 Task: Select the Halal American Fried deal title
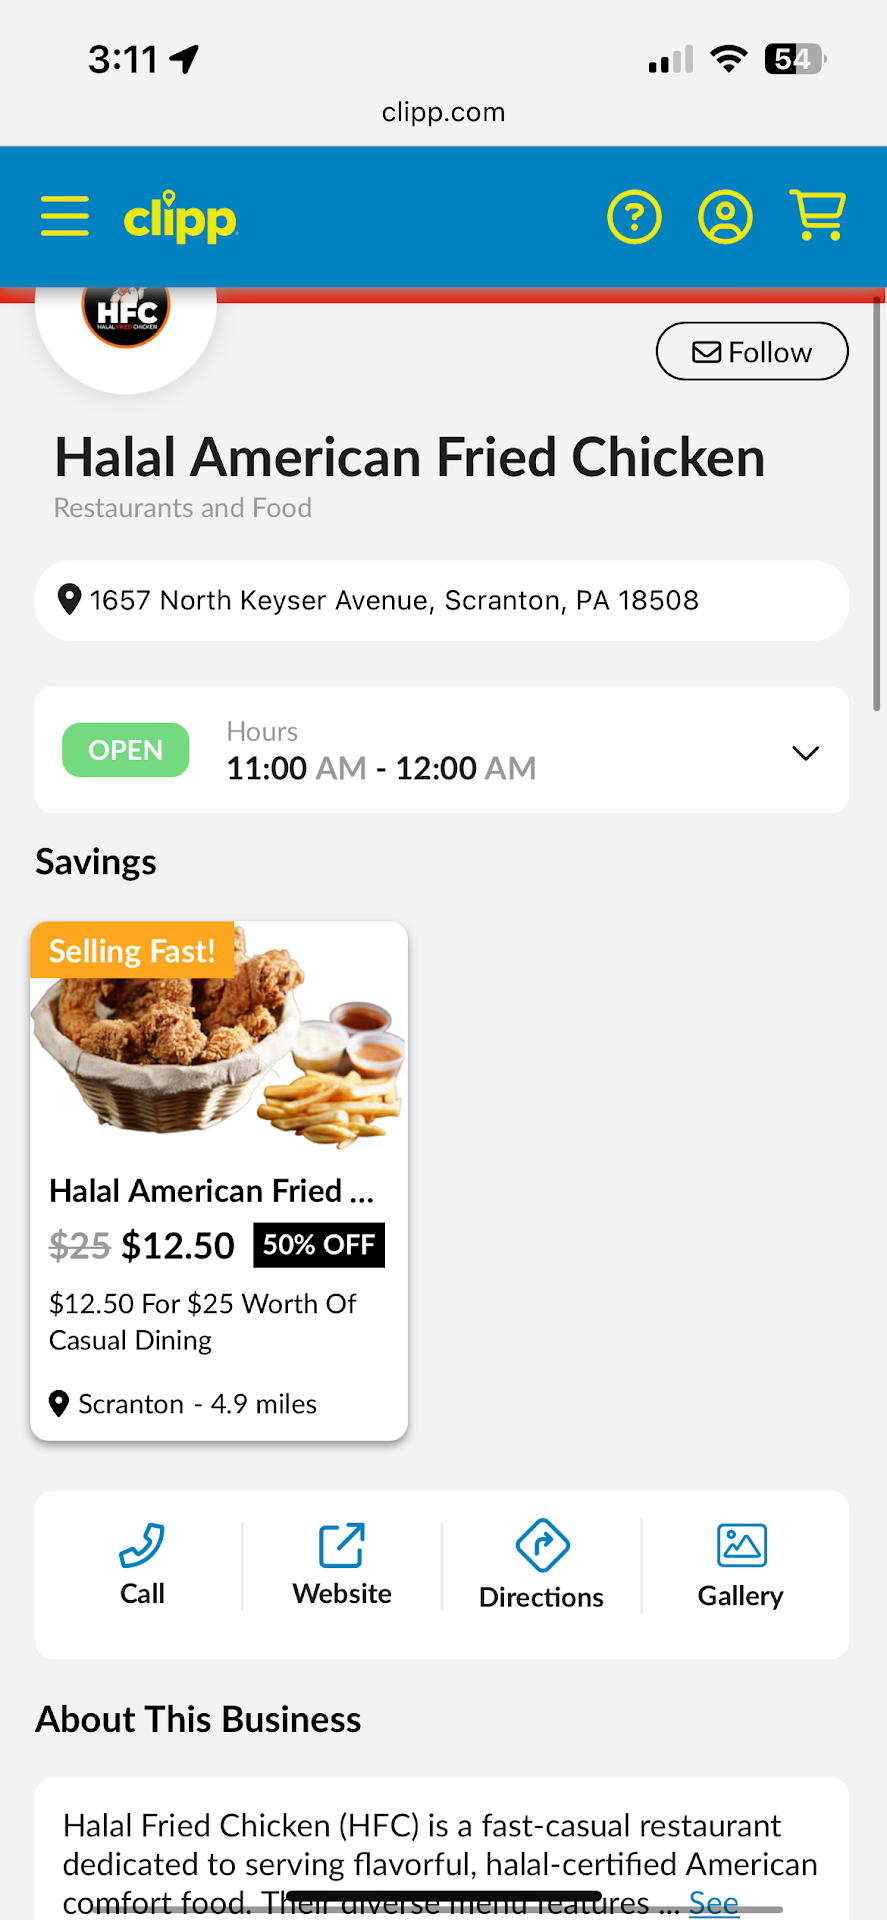pos(211,1191)
